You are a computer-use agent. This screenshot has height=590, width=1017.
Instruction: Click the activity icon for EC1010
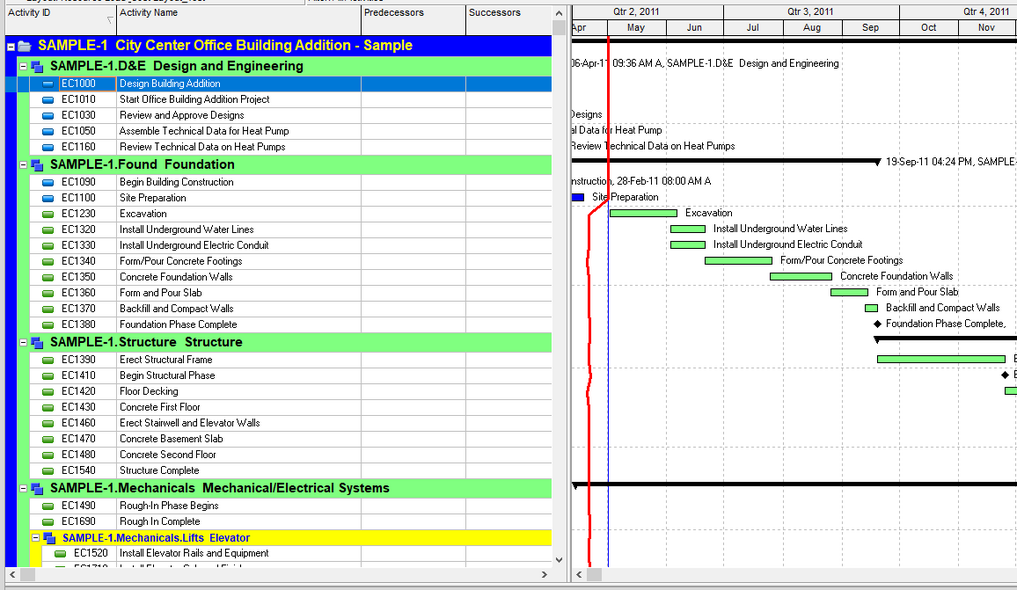click(48, 100)
